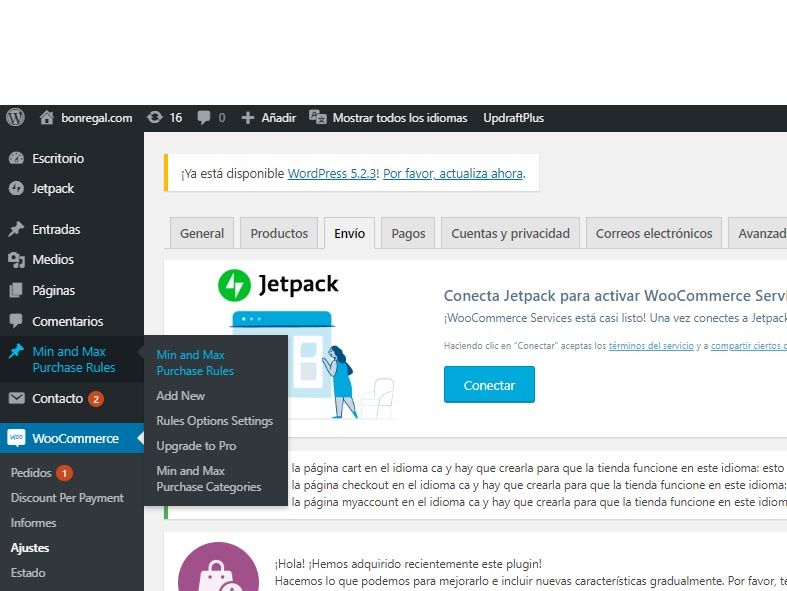Click the Medios media icon
The width and height of the screenshot is (787, 591).
click(x=16, y=260)
